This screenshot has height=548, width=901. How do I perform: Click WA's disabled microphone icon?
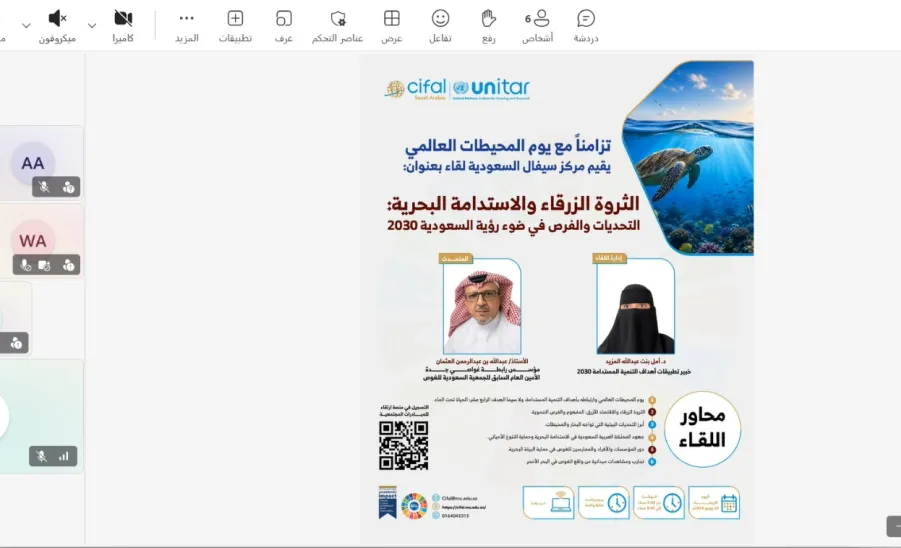(25, 265)
